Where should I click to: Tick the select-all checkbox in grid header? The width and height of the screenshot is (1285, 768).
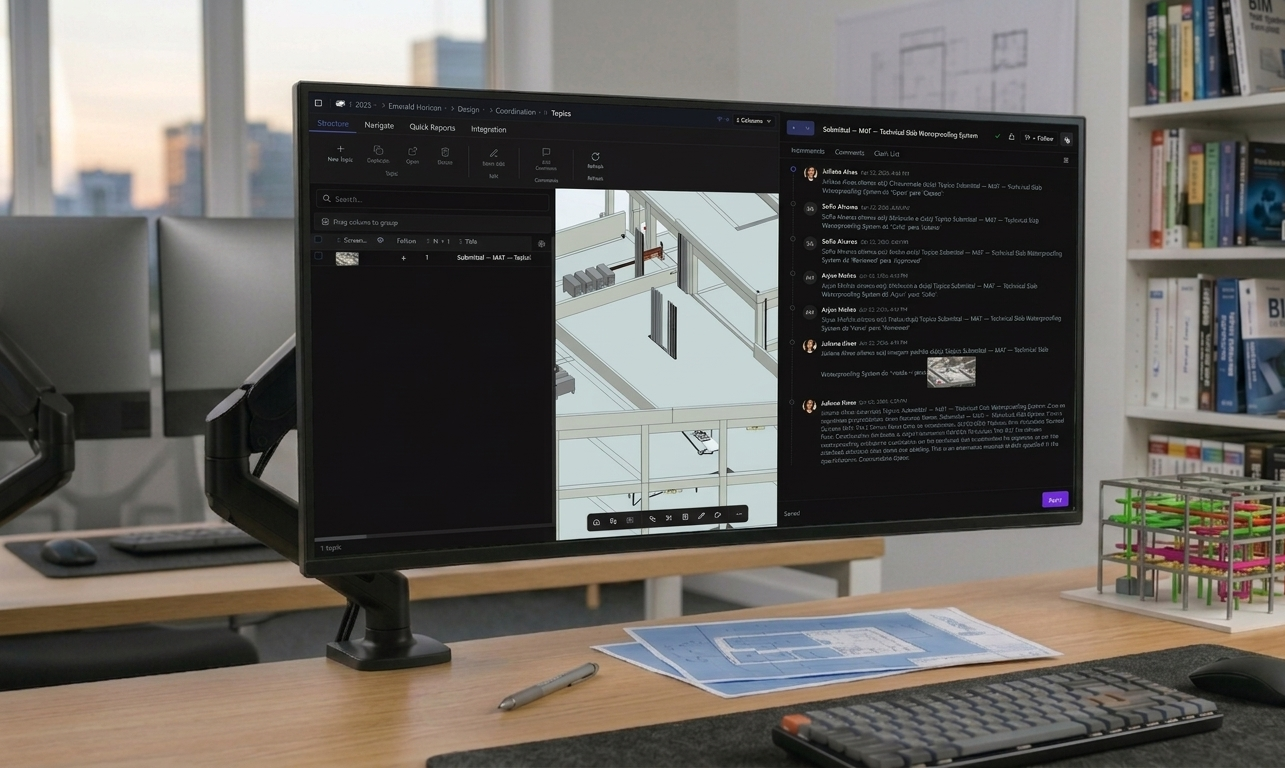tap(318, 240)
